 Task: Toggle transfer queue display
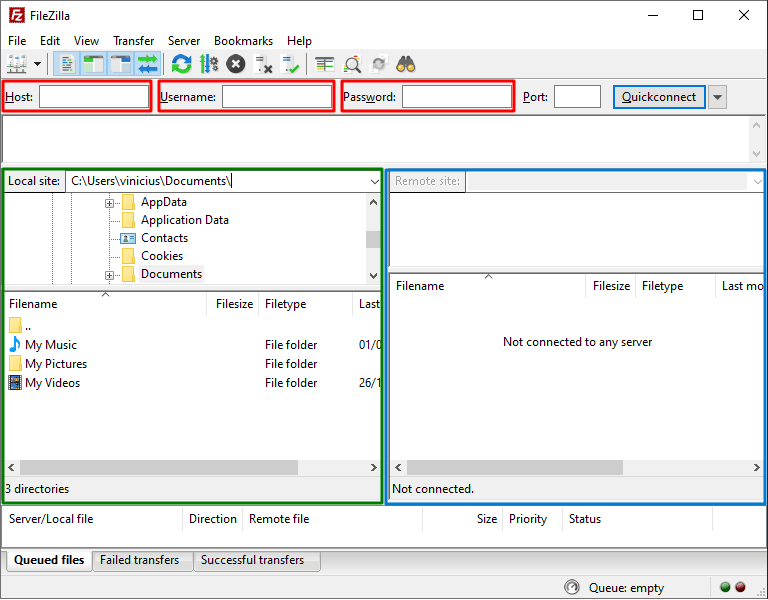[147, 64]
